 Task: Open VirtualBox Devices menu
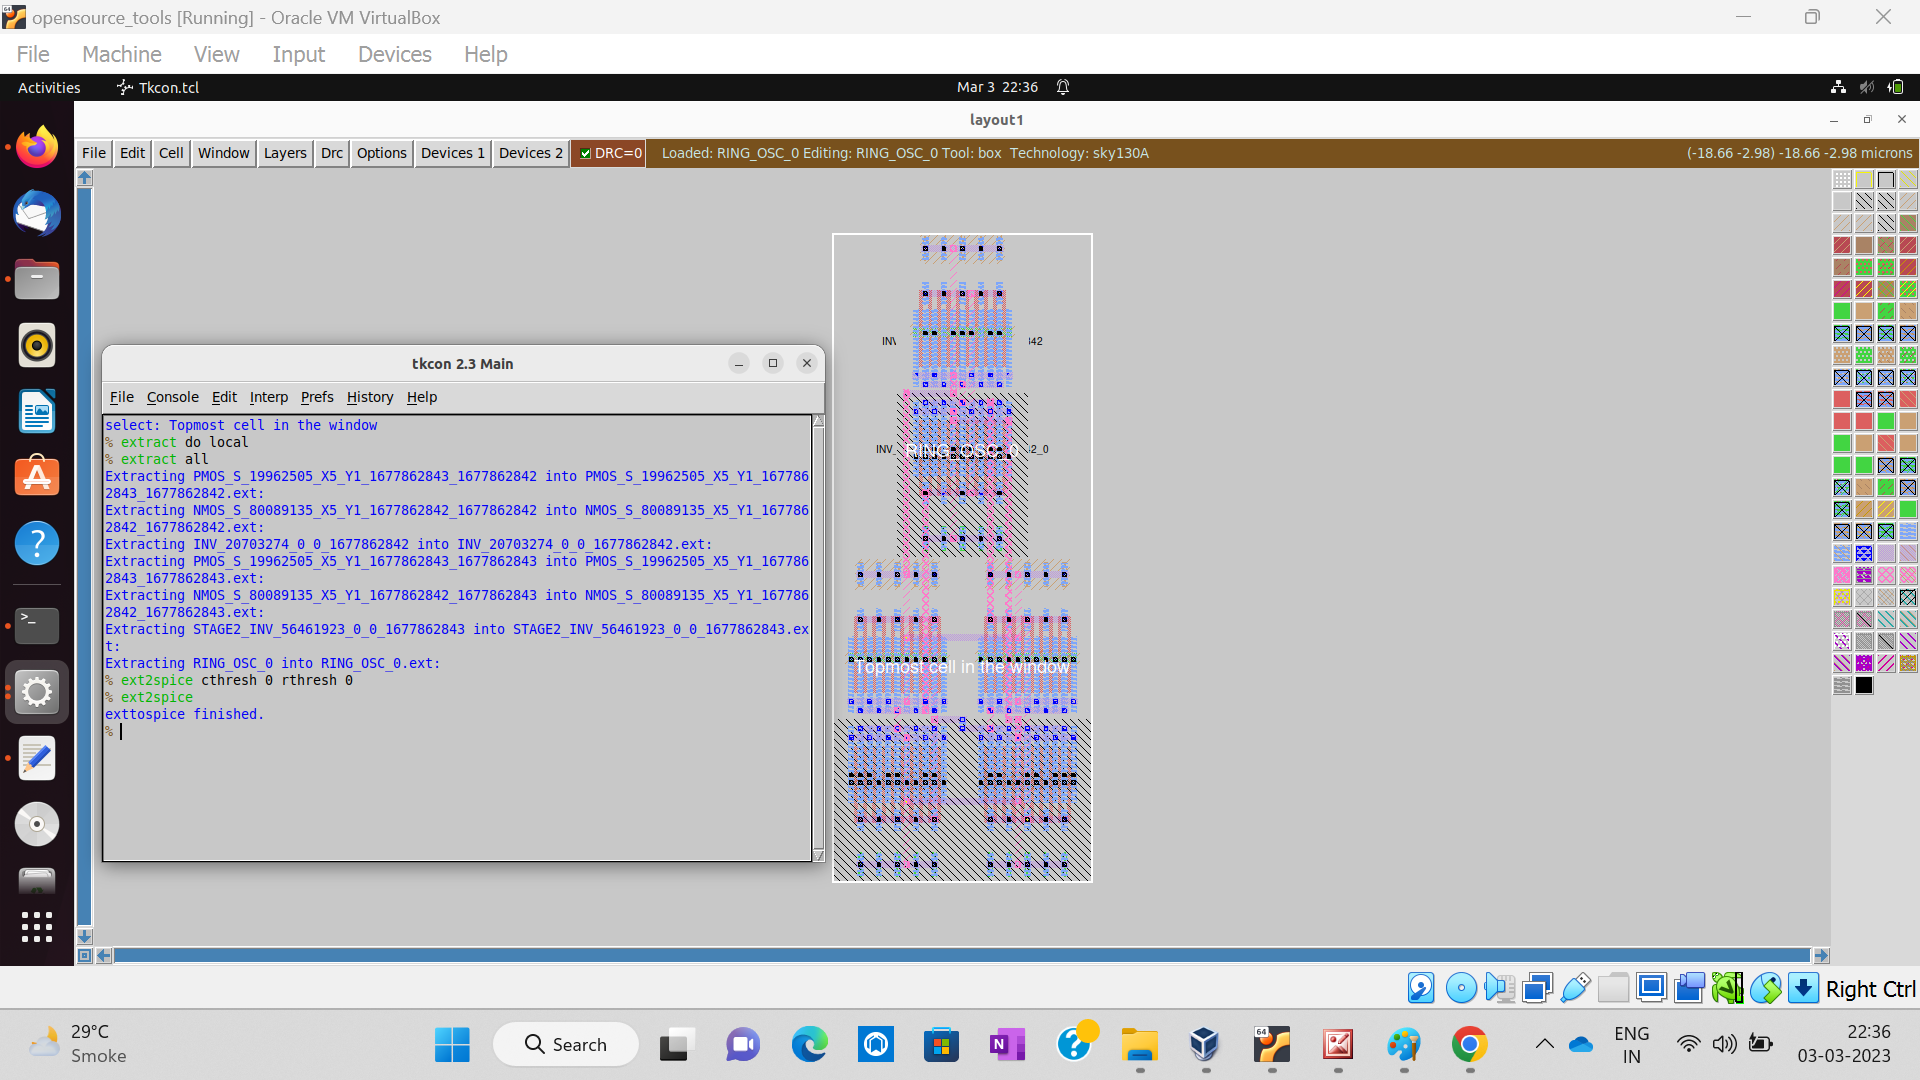coord(394,54)
